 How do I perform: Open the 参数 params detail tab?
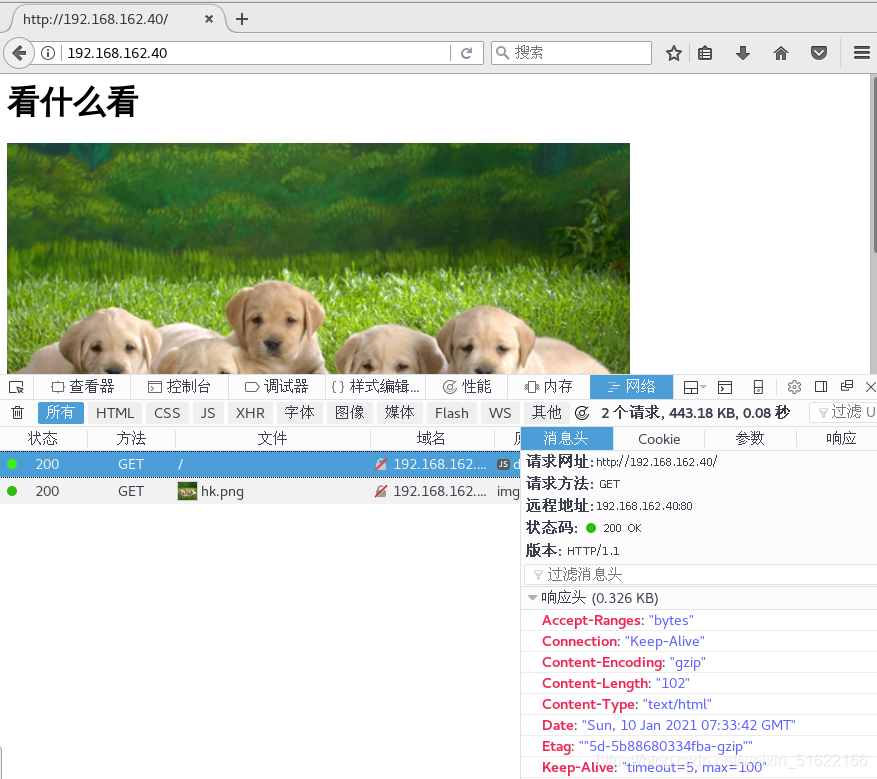pos(750,438)
